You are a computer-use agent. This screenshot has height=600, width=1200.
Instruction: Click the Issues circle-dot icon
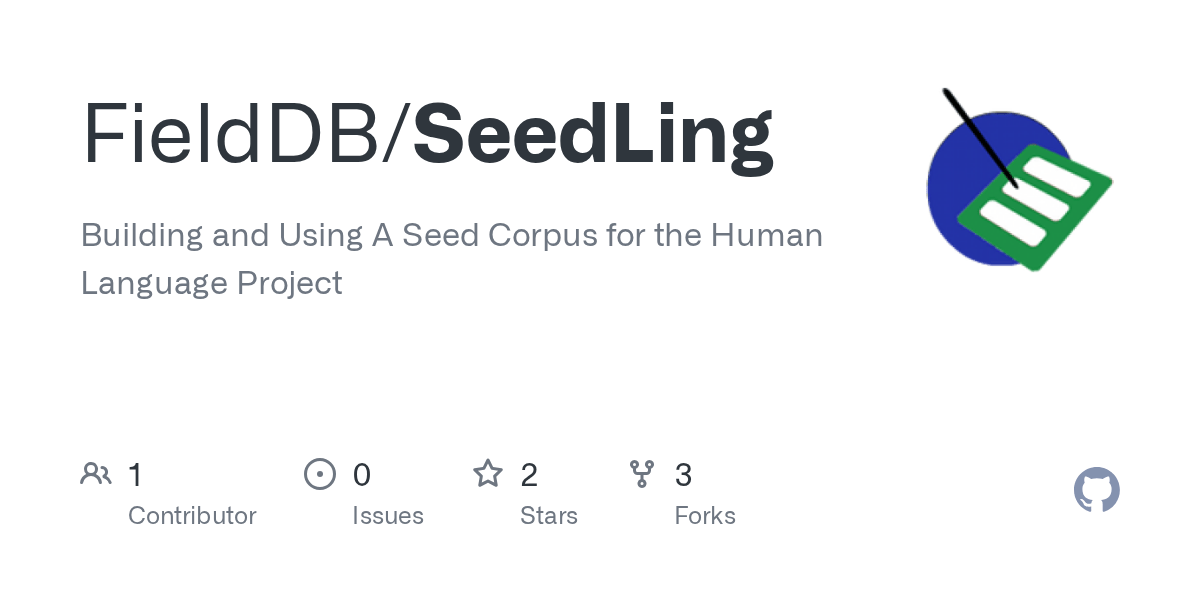(x=319, y=473)
